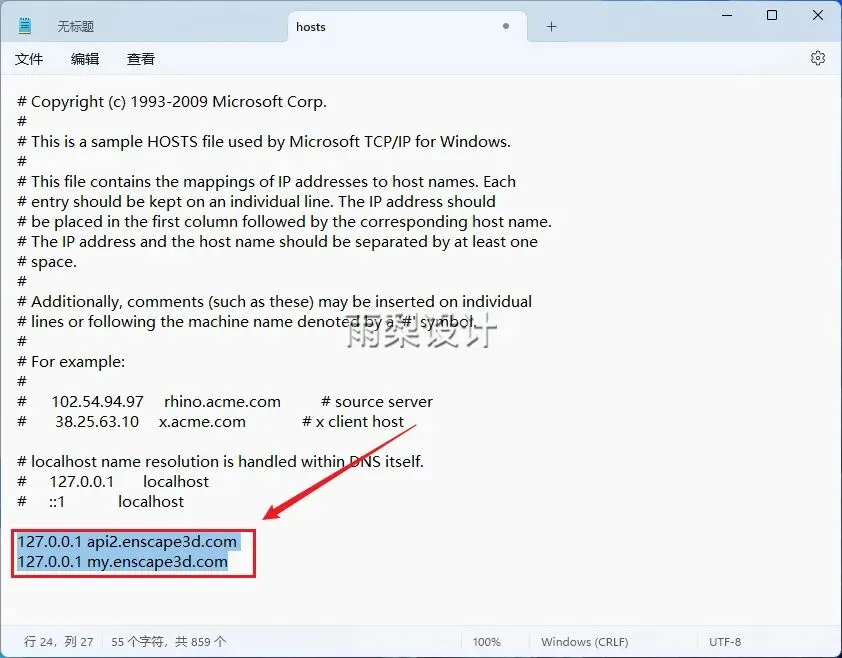Click the '# For example:' line
Image resolution: width=842 pixels, height=658 pixels.
click(x=71, y=361)
